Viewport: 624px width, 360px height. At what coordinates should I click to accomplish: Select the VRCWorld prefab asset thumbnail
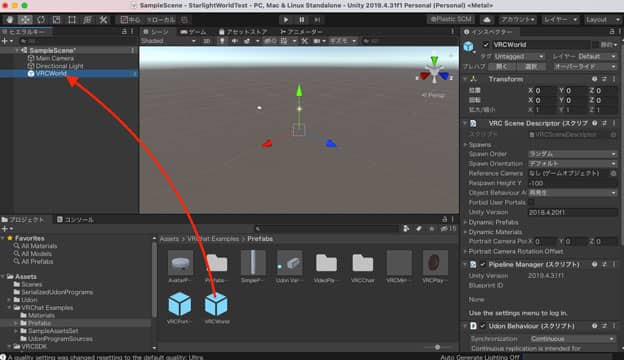tap(216, 307)
